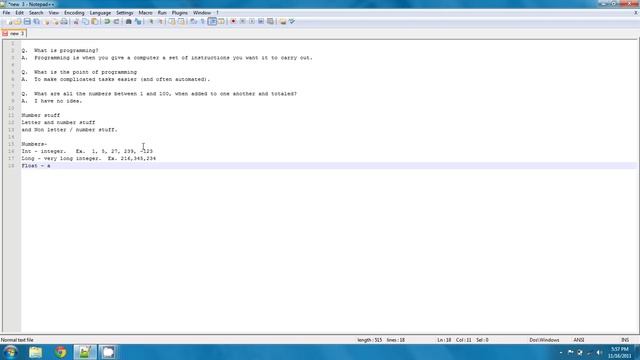Open the Run menu
The image size is (640, 360).
162,13
